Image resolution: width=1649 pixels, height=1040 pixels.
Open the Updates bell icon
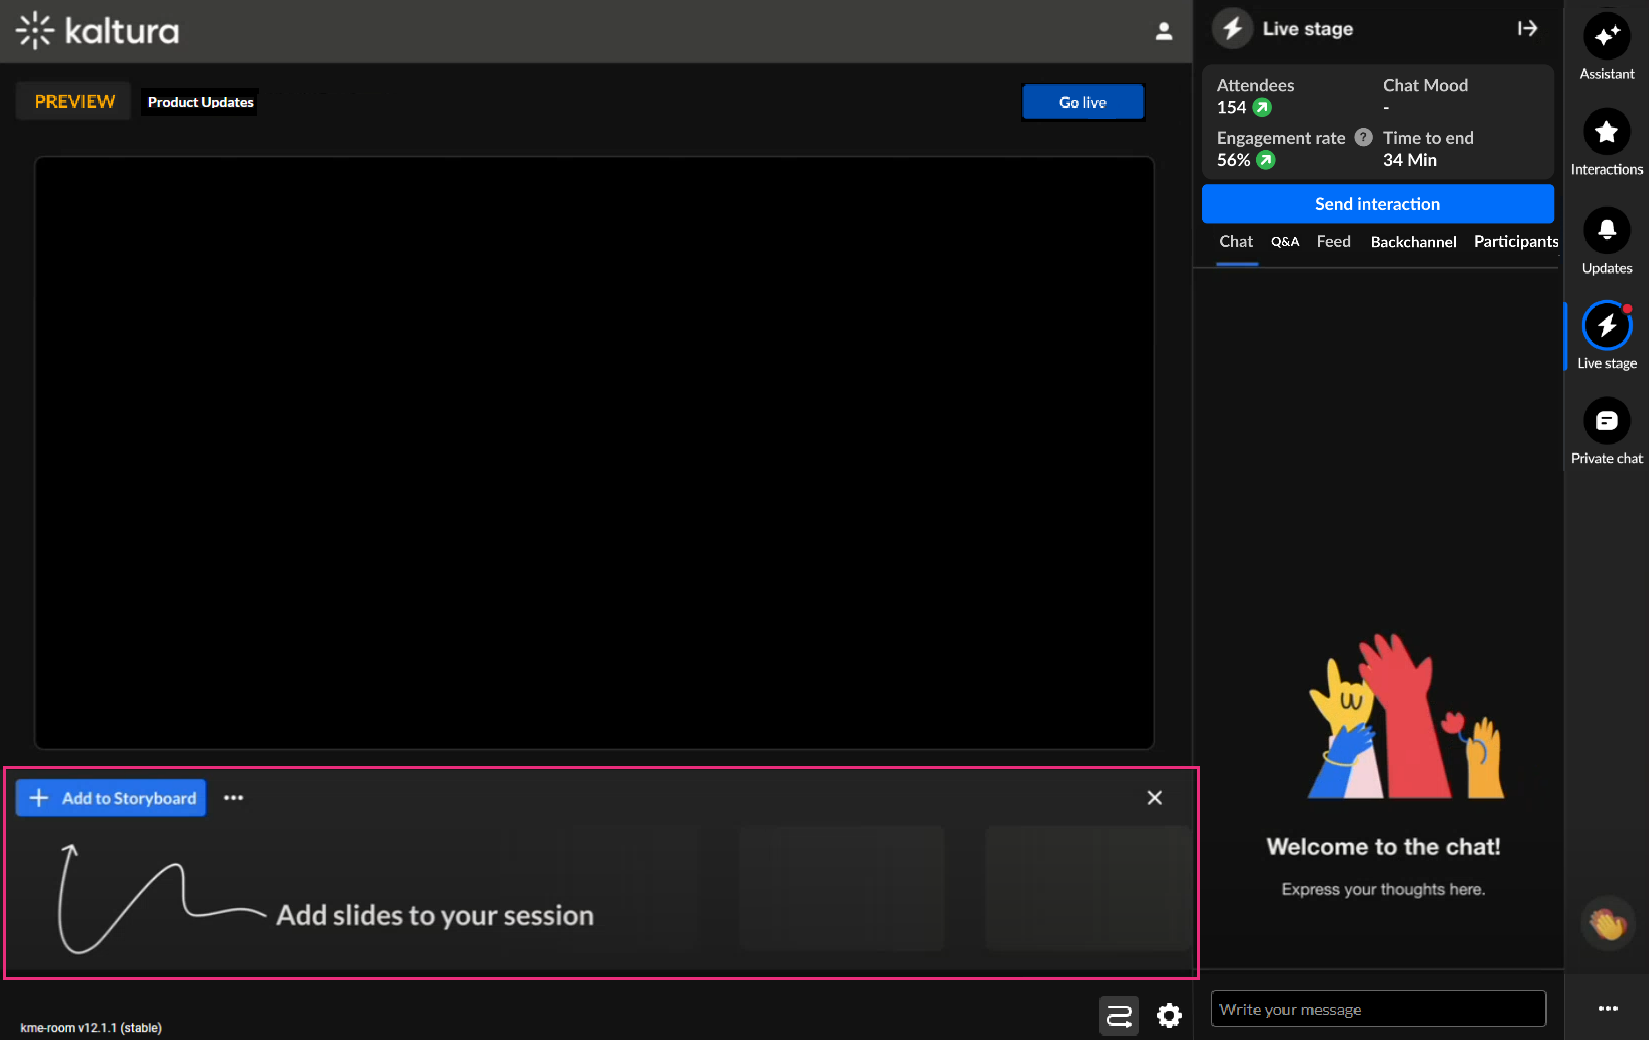point(1607,231)
